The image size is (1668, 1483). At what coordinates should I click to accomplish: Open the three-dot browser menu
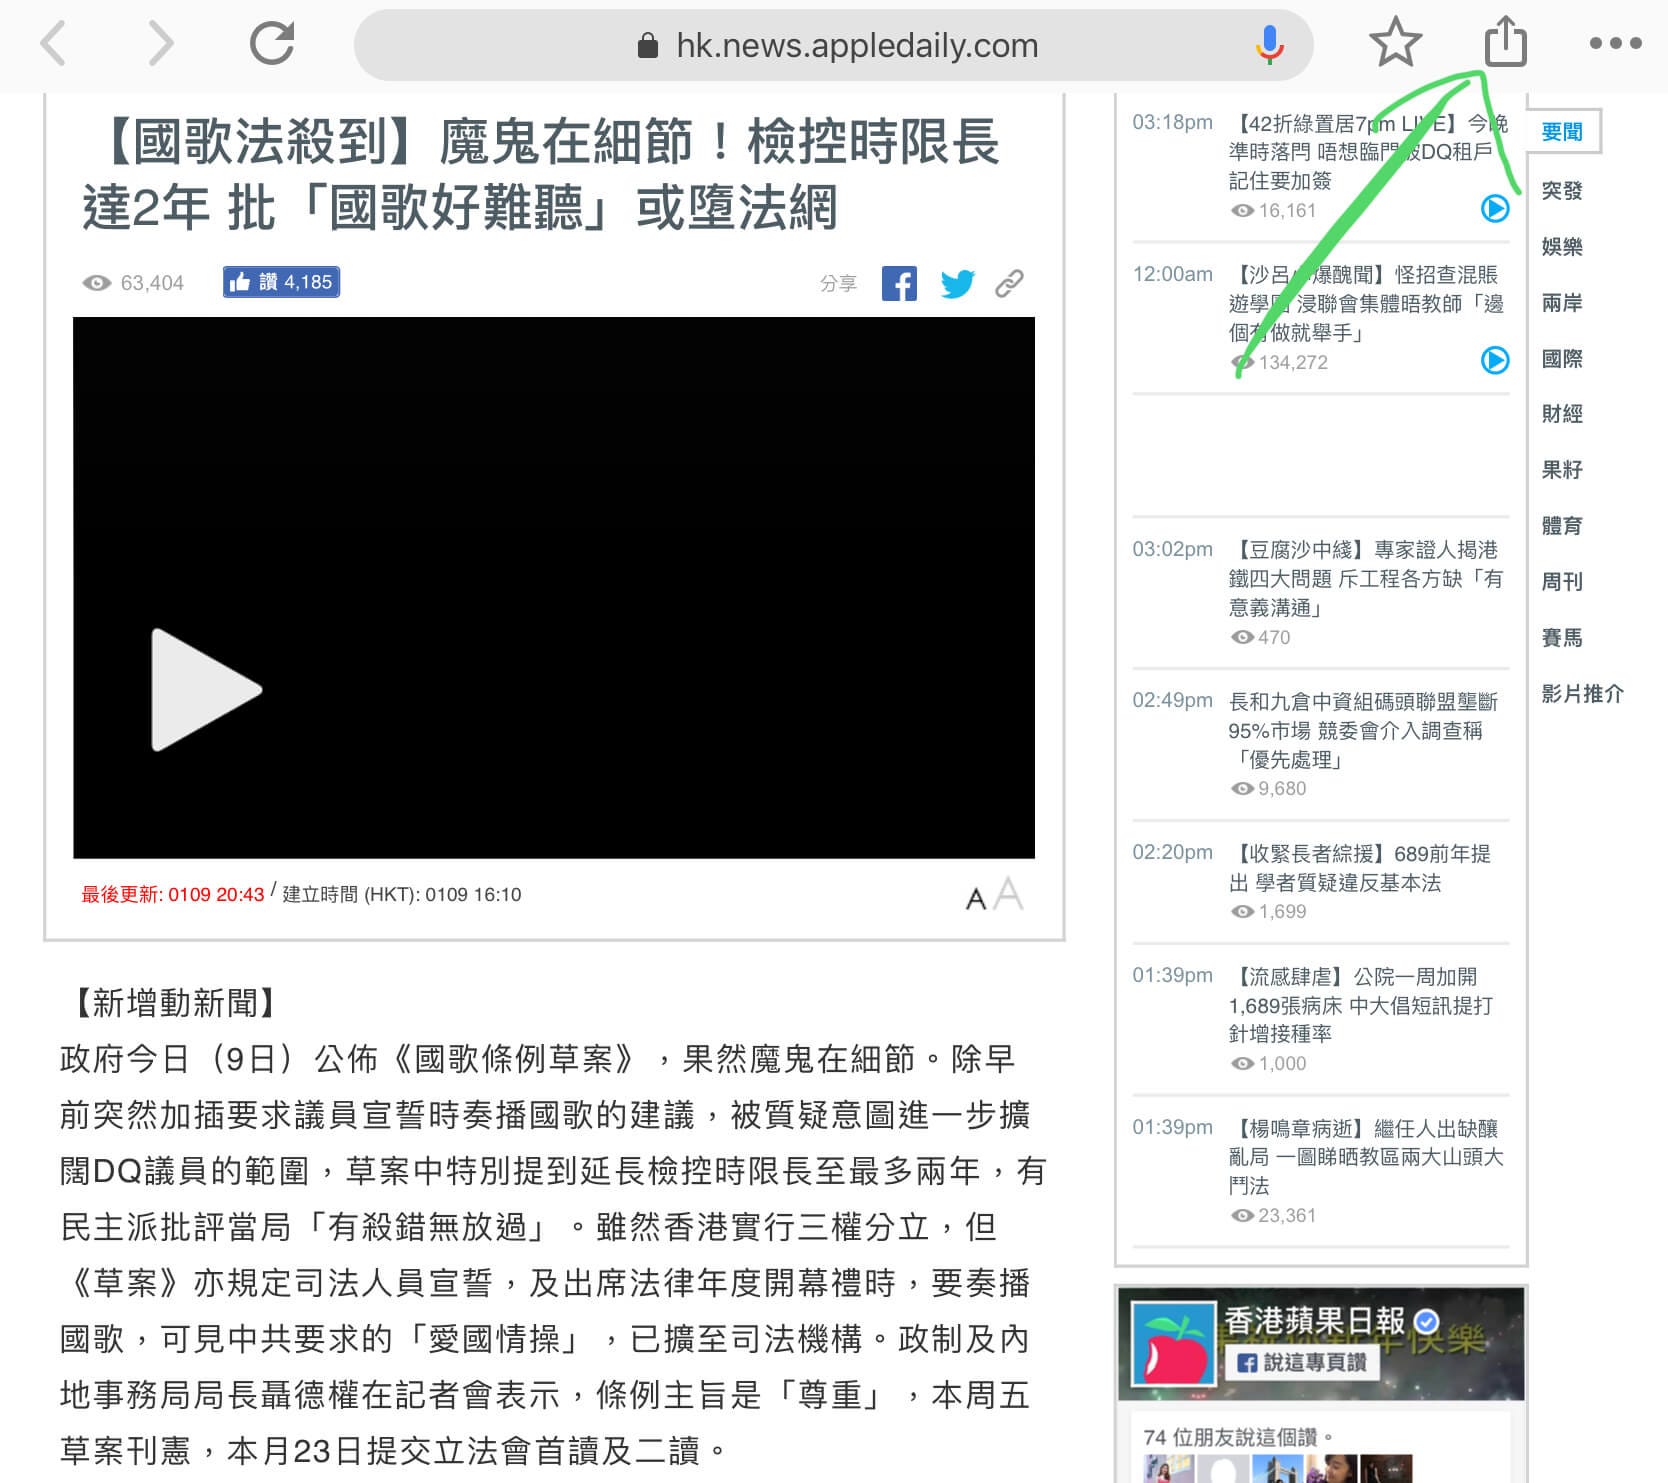[x=1615, y=43]
